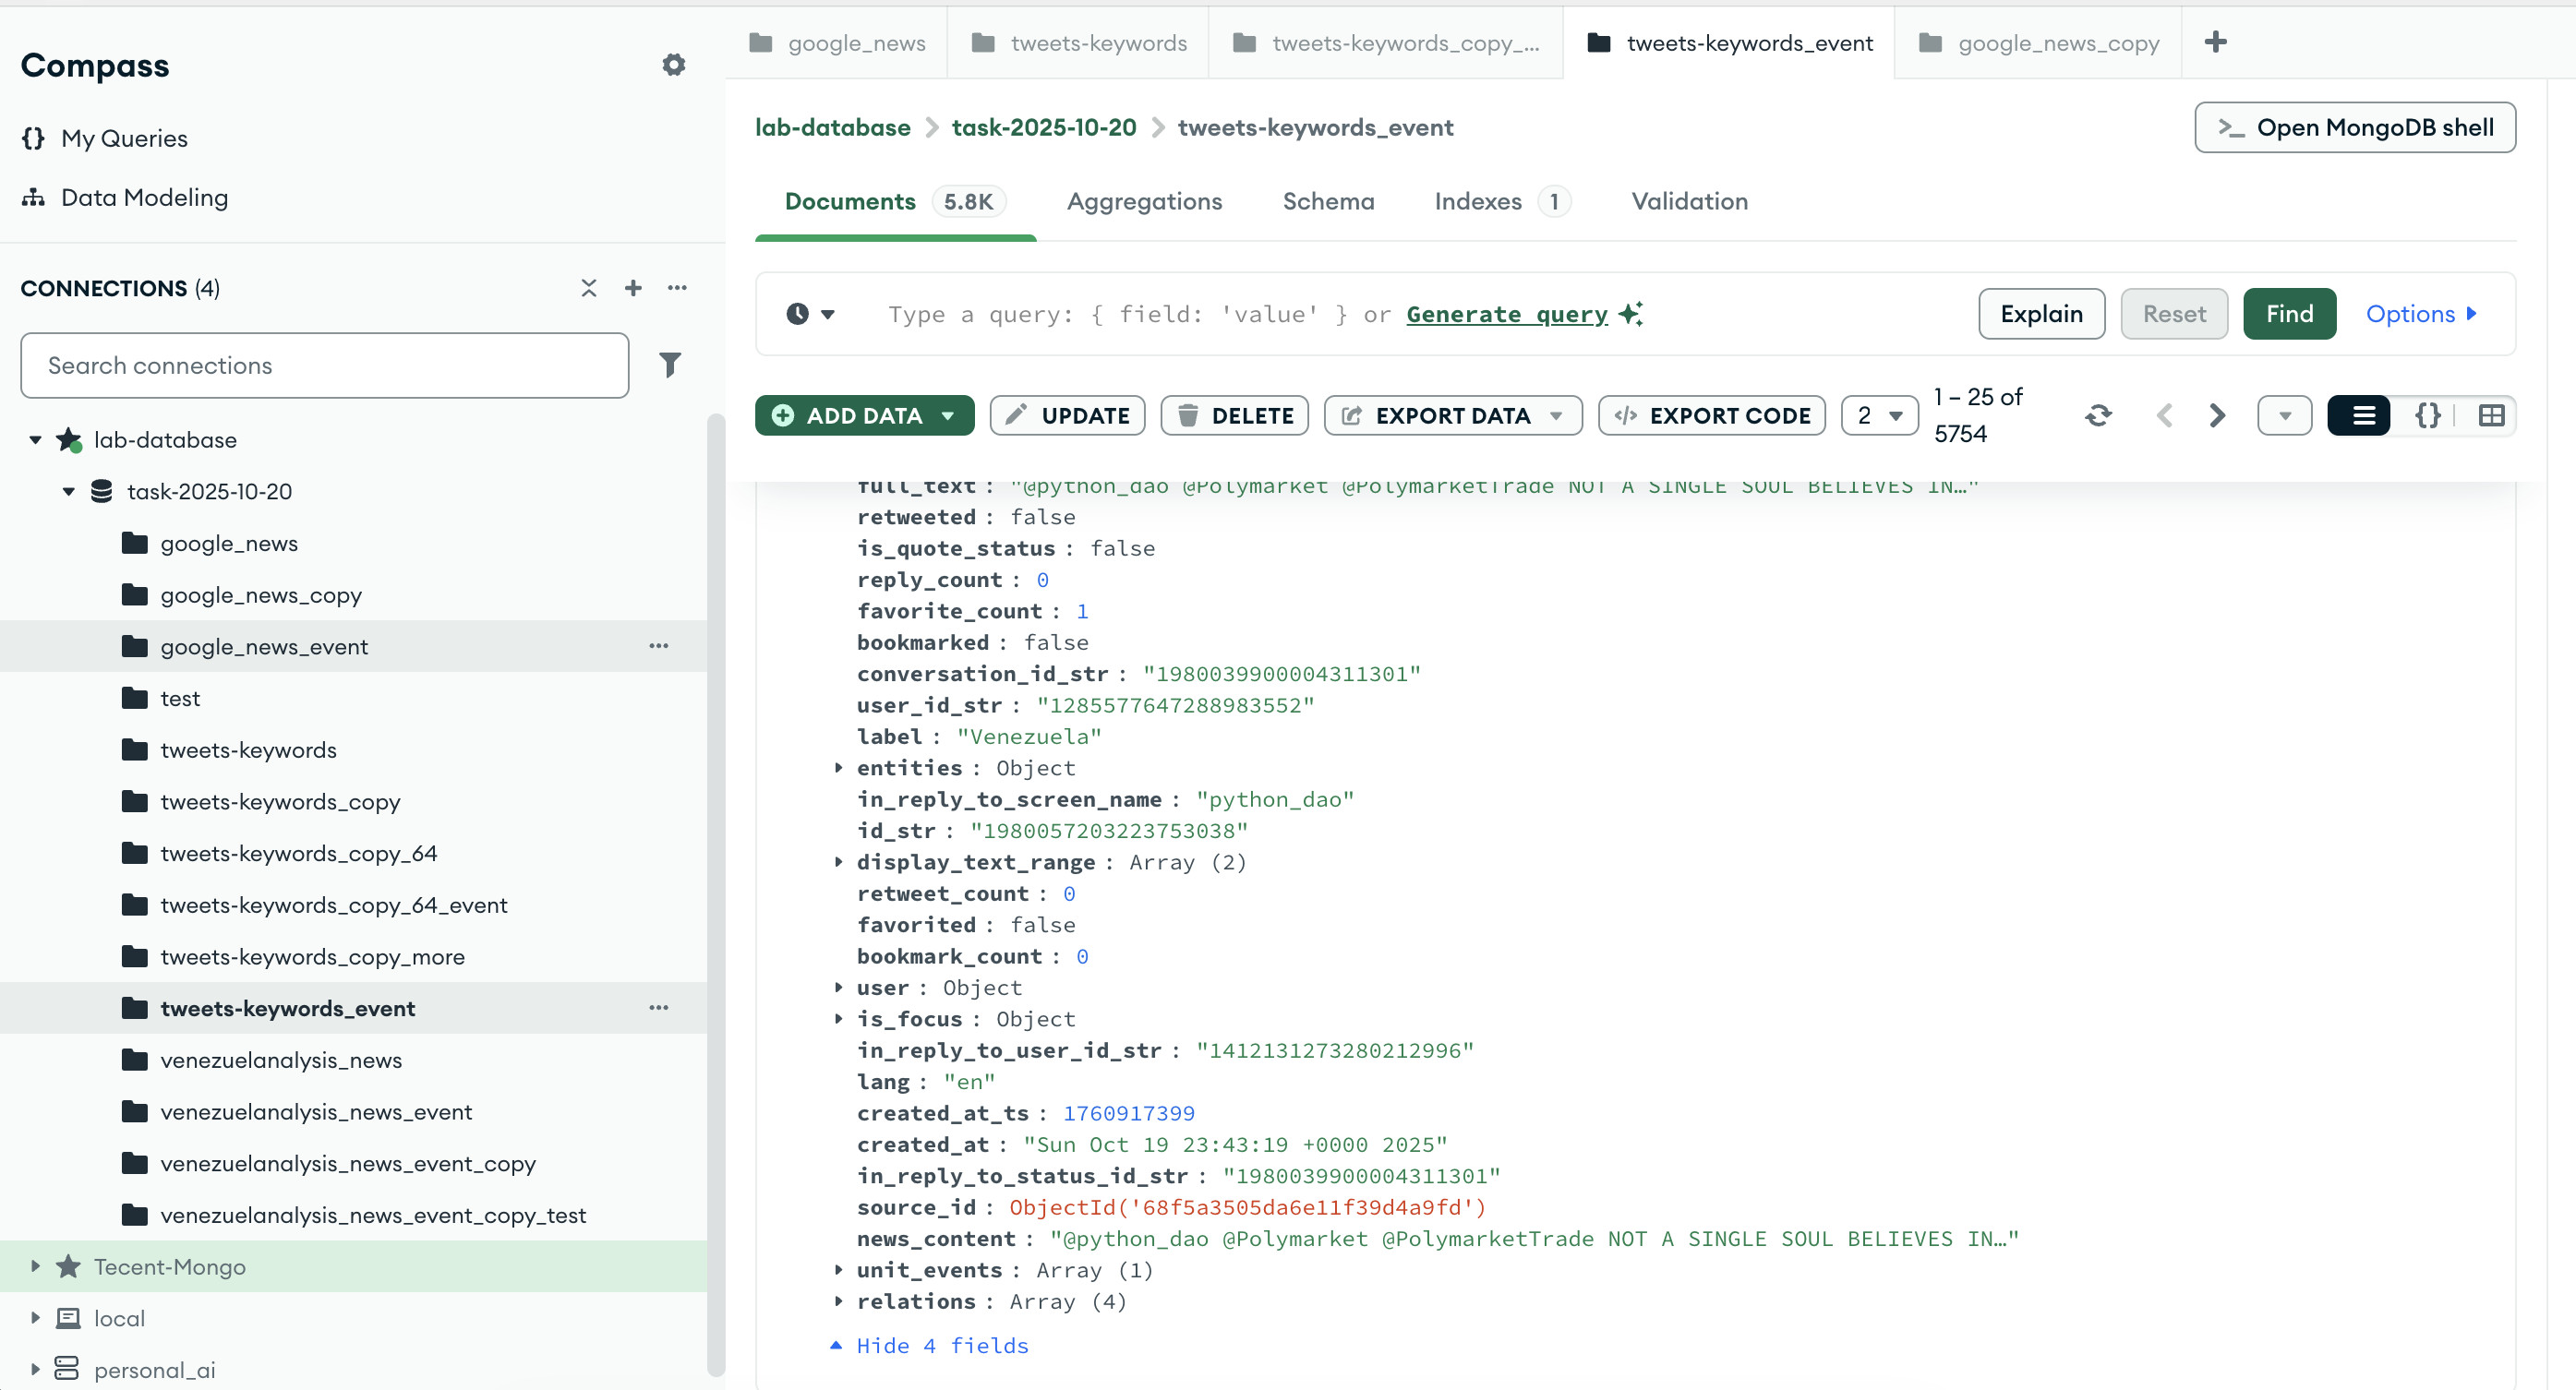Click lab-database favorite star icon

tap(69, 440)
